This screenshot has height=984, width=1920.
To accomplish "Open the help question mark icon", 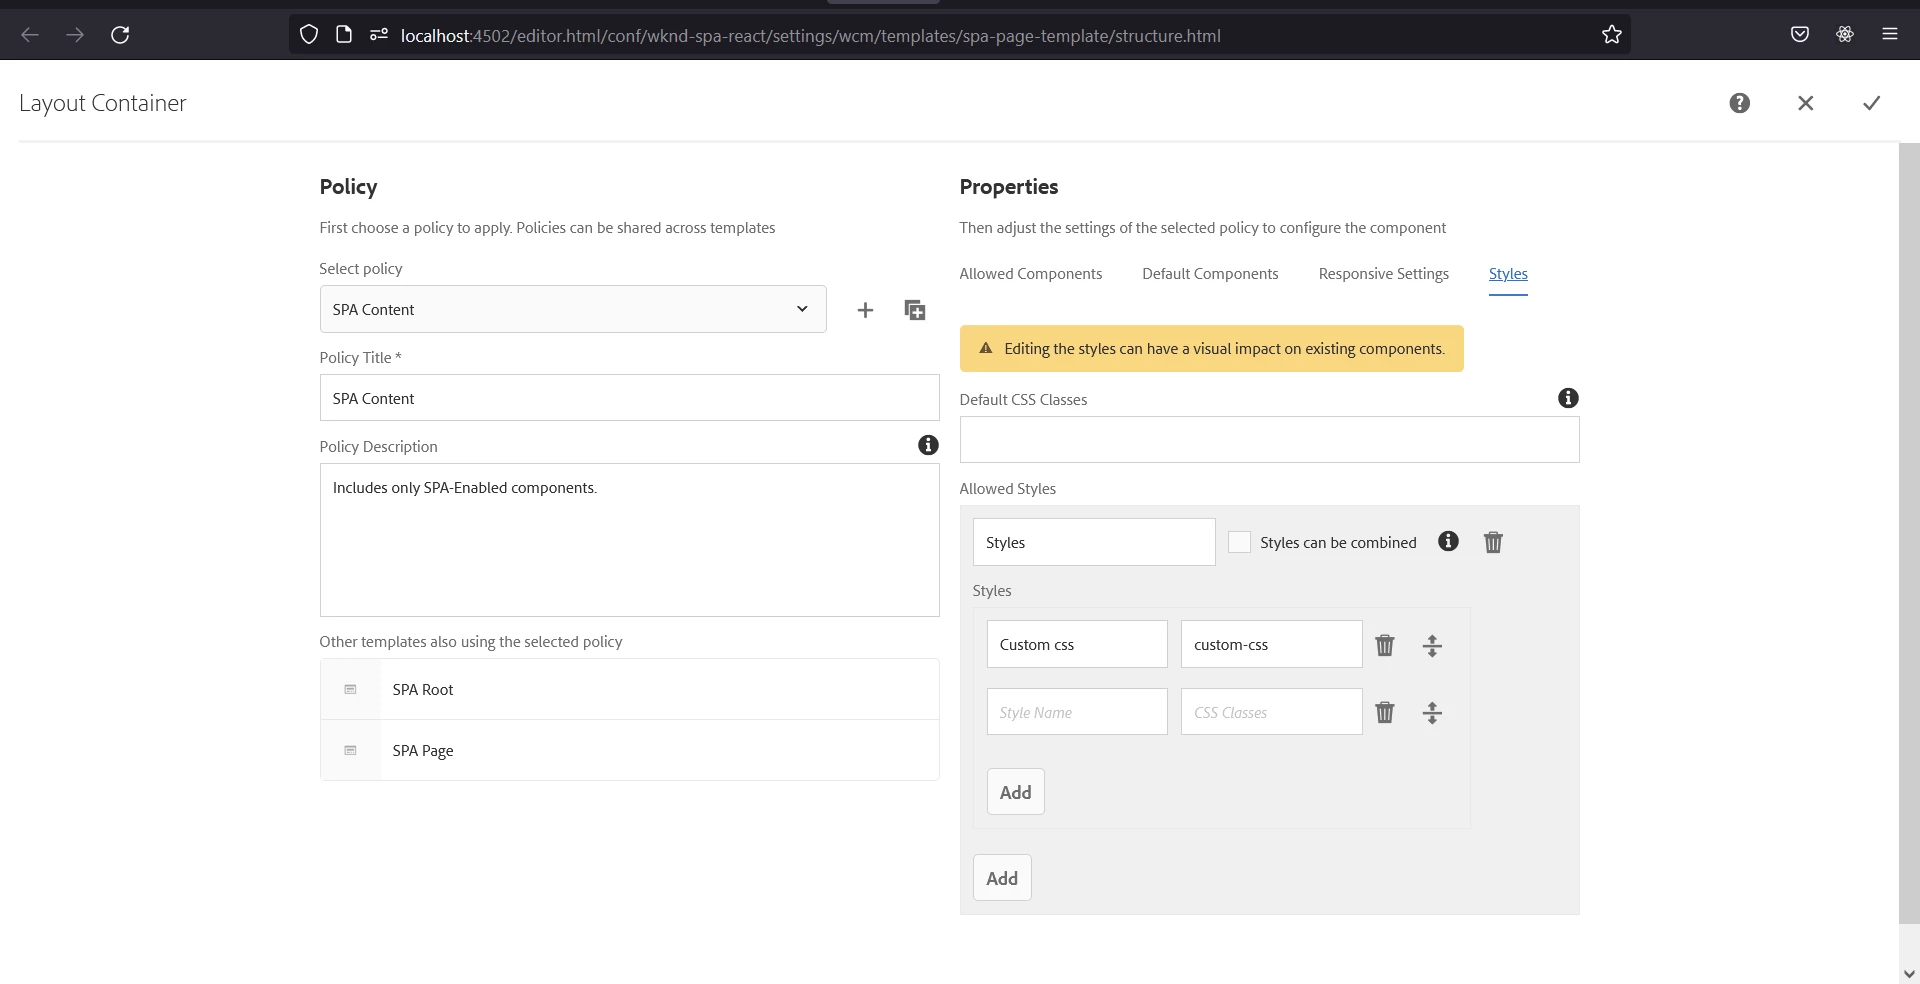I will (1740, 103).
